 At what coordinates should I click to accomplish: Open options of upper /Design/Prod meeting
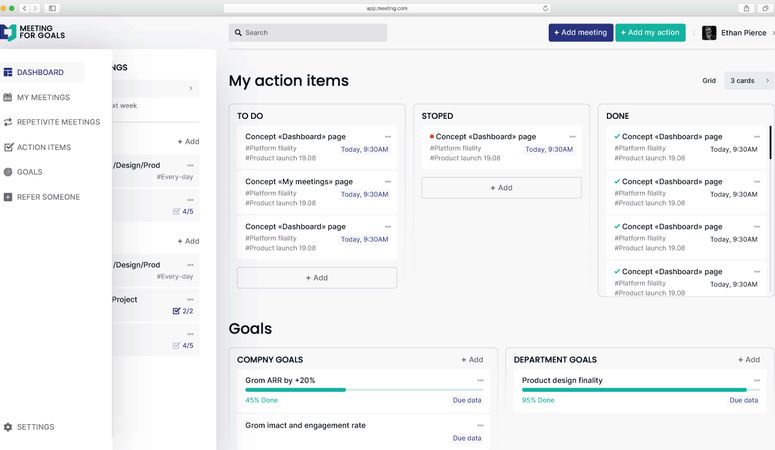[x=190, y=166]
